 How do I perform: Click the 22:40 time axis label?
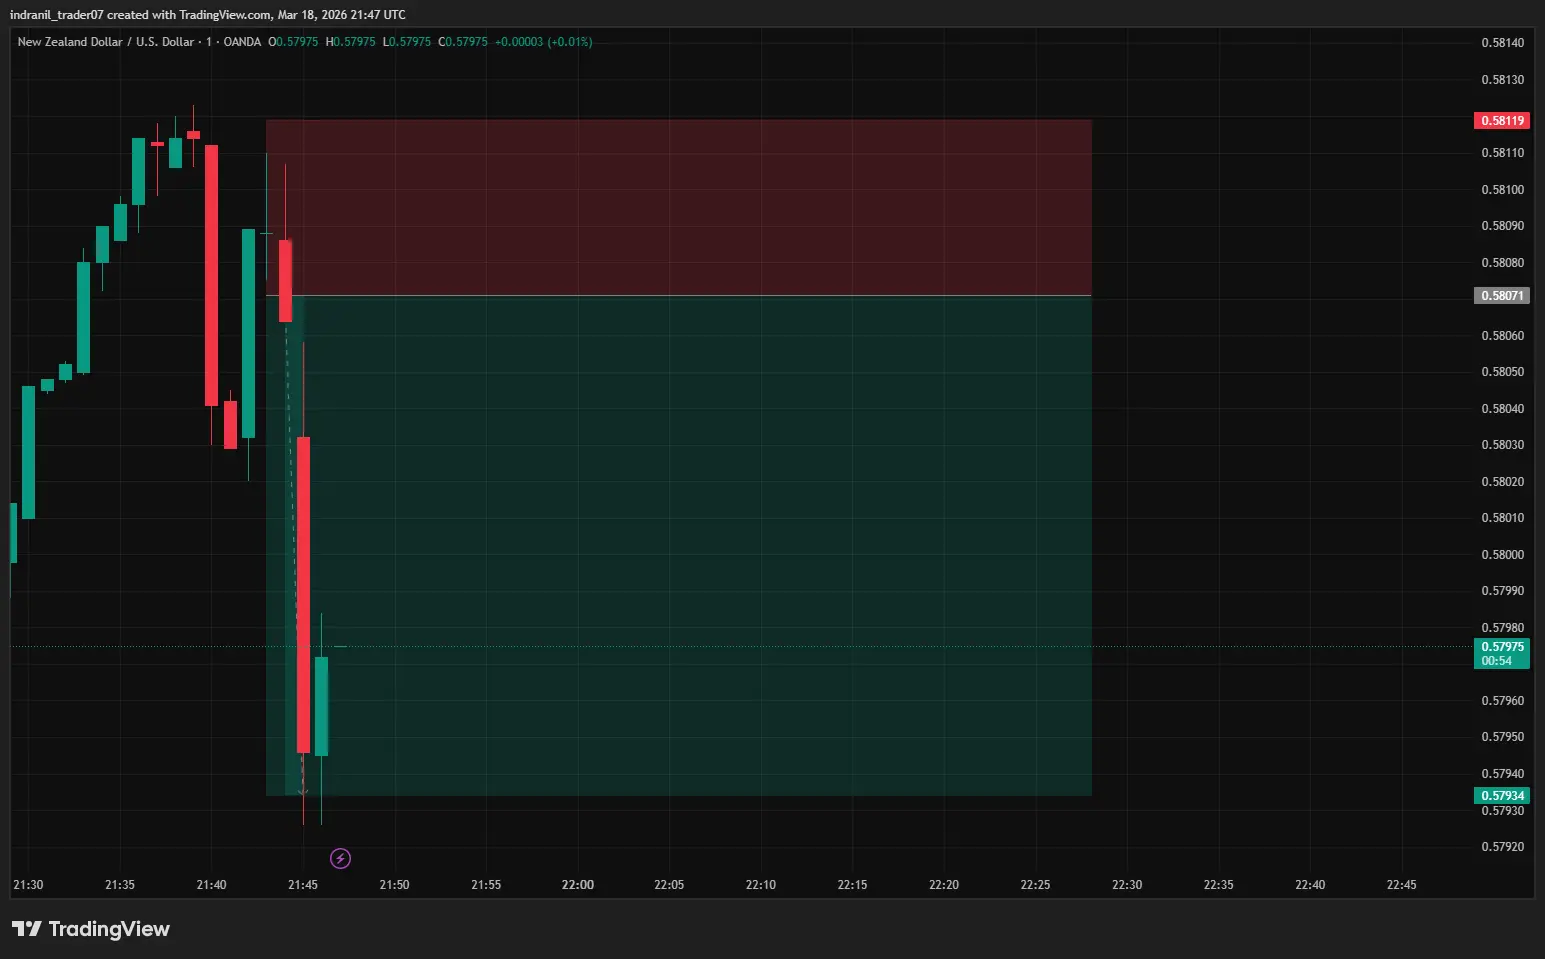(x=1310, y=885)
